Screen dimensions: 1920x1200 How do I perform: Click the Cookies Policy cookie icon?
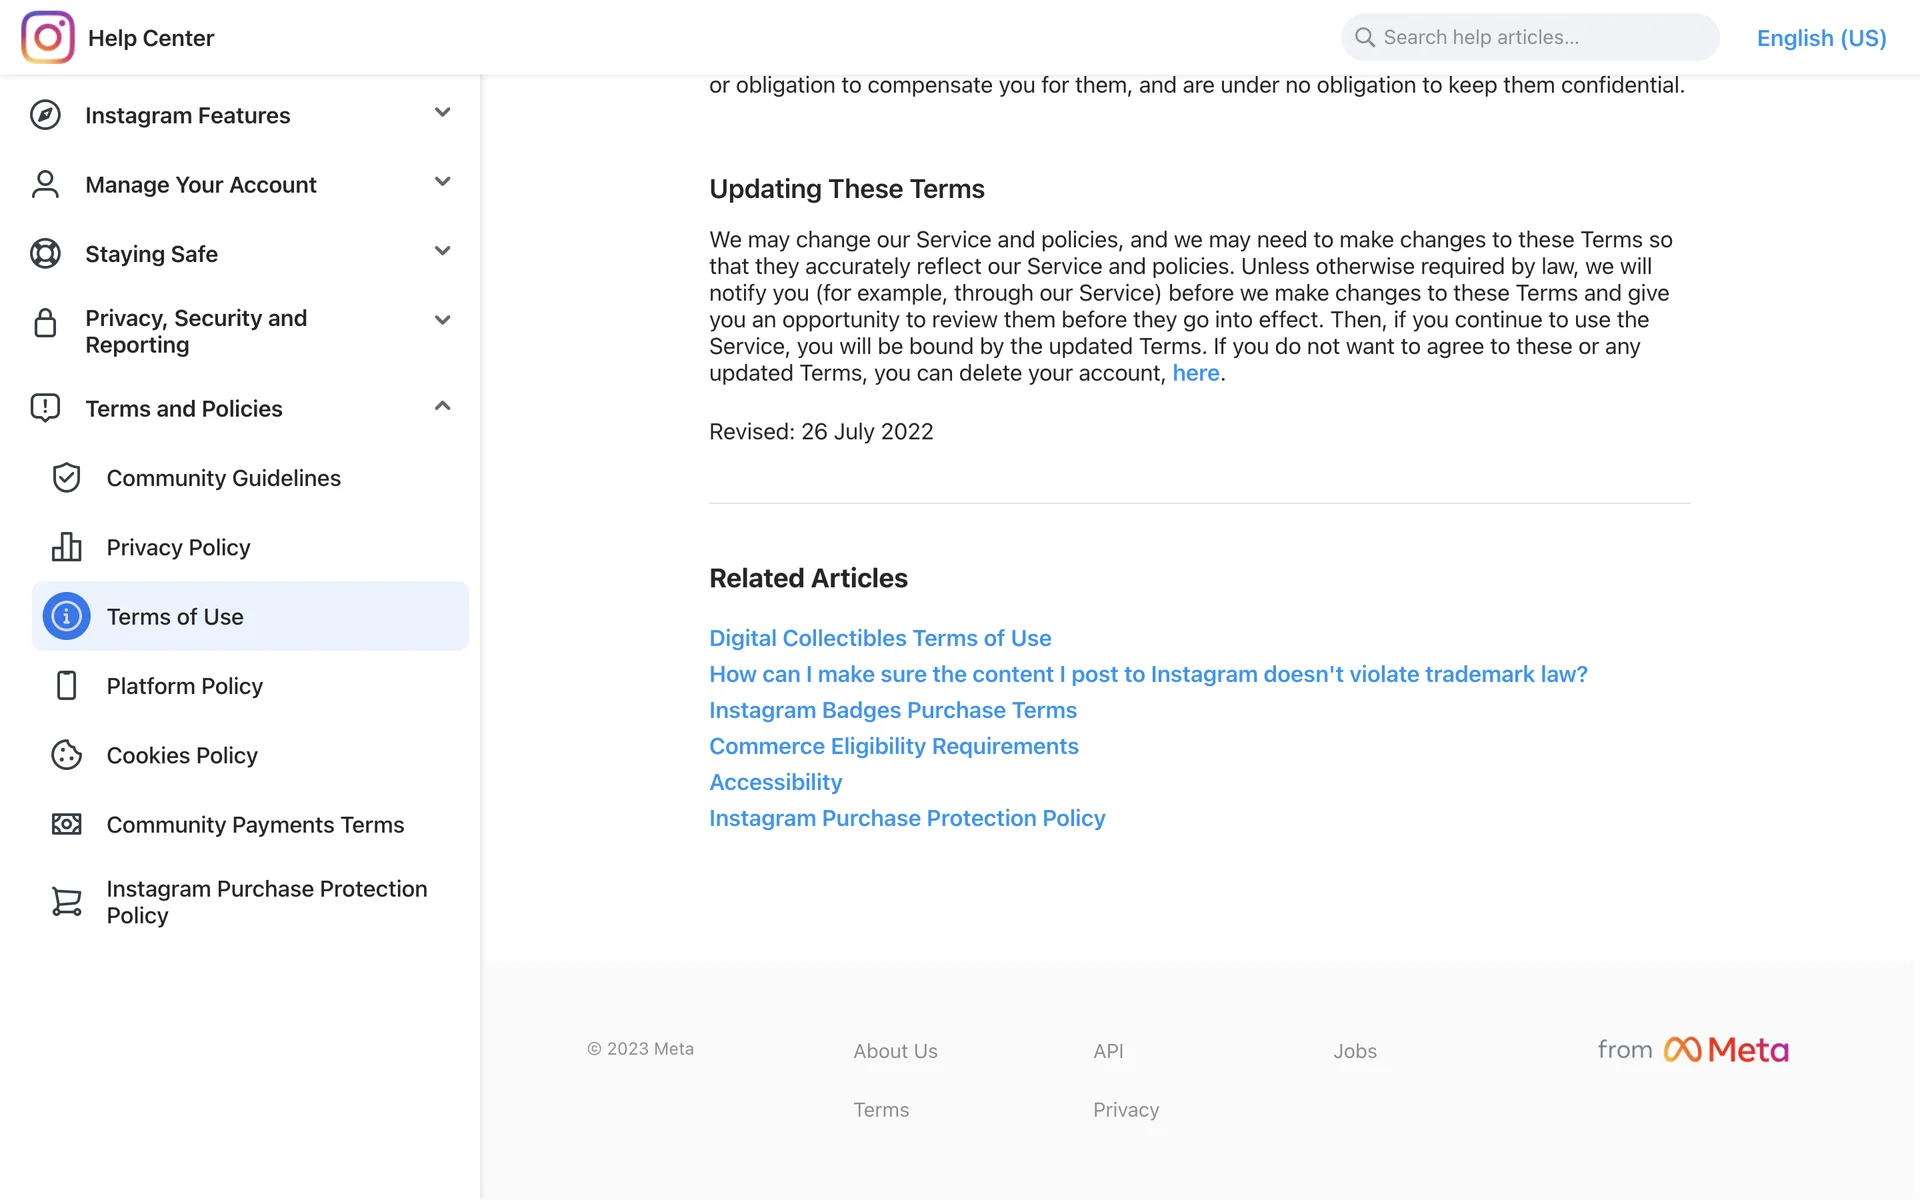click(66, 755)
